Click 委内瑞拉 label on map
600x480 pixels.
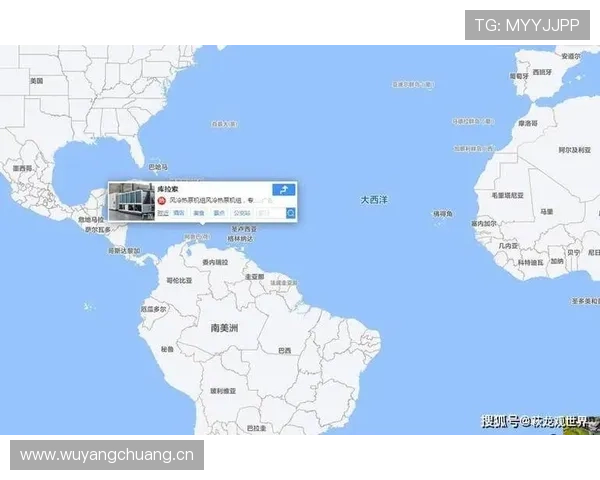click(x=215, y=262)
